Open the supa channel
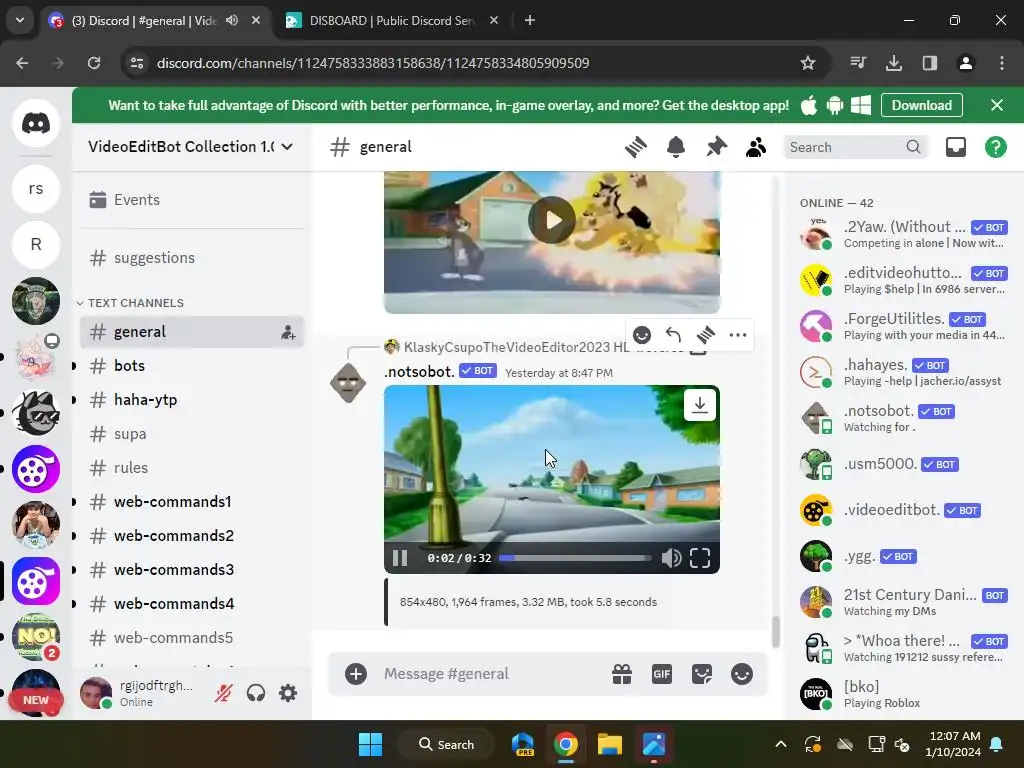 coord(192,434)
